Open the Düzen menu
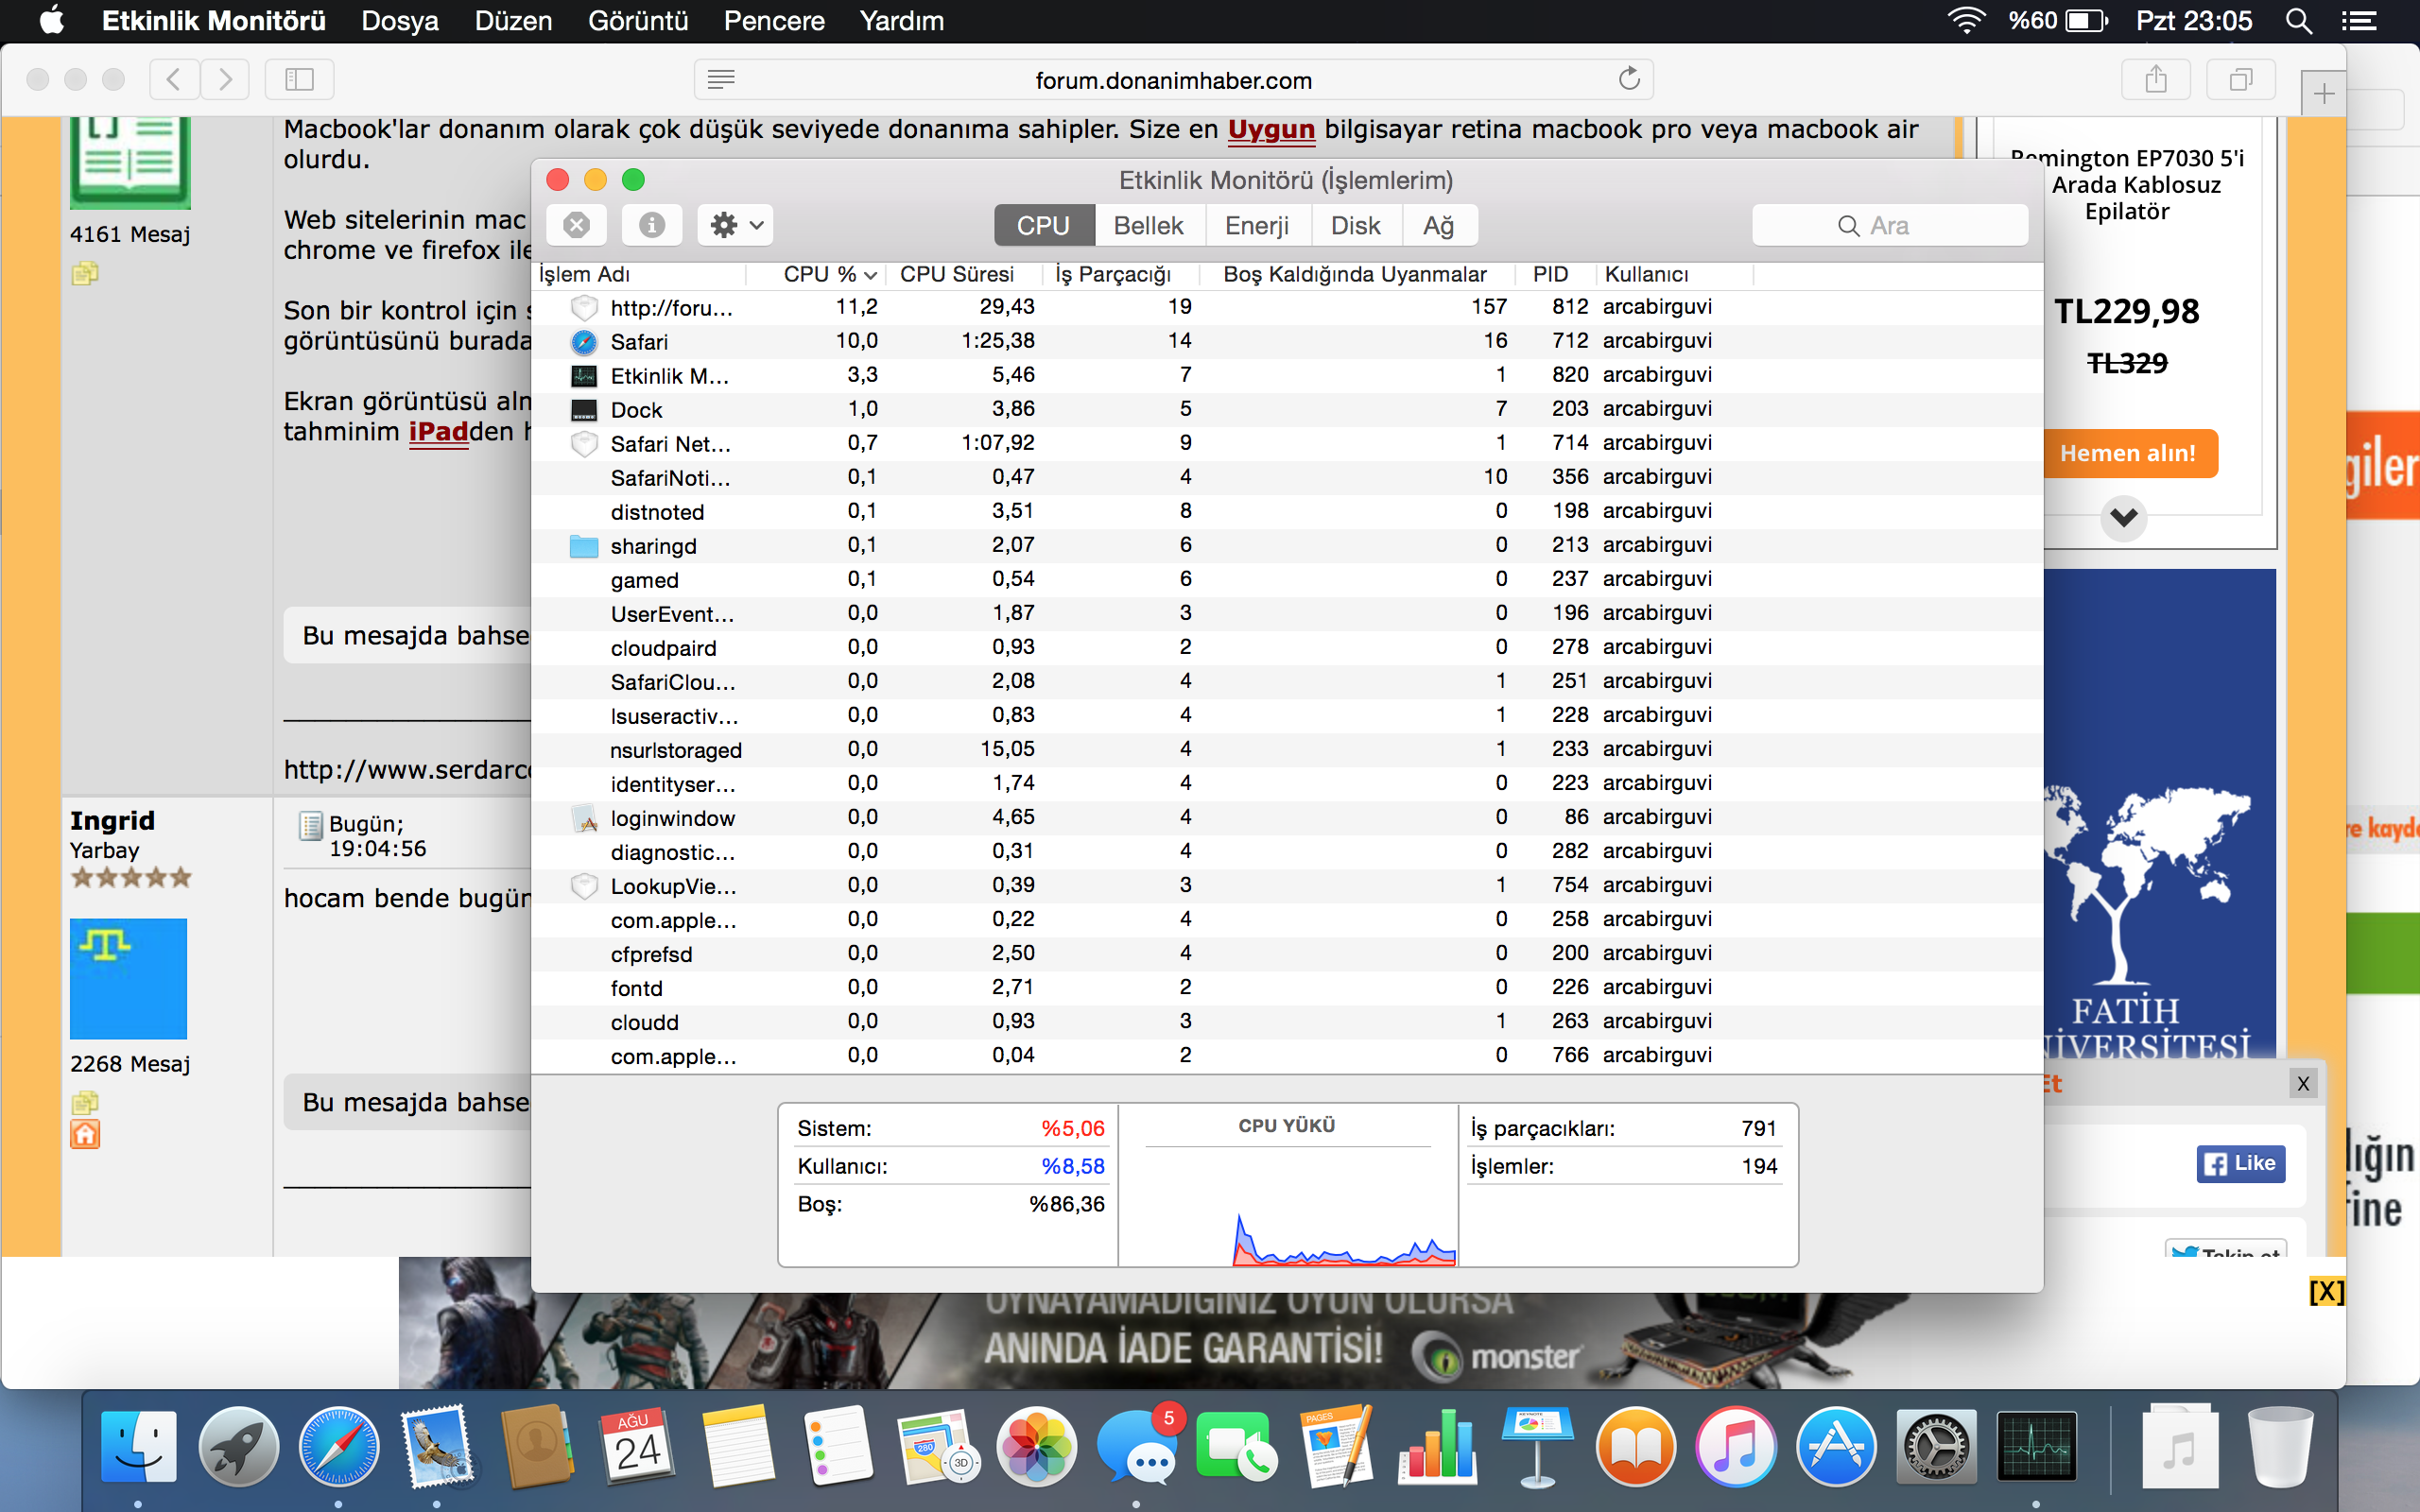Image resolution: width=2420 pixels, height=1512 pixels. click(513, 21)
